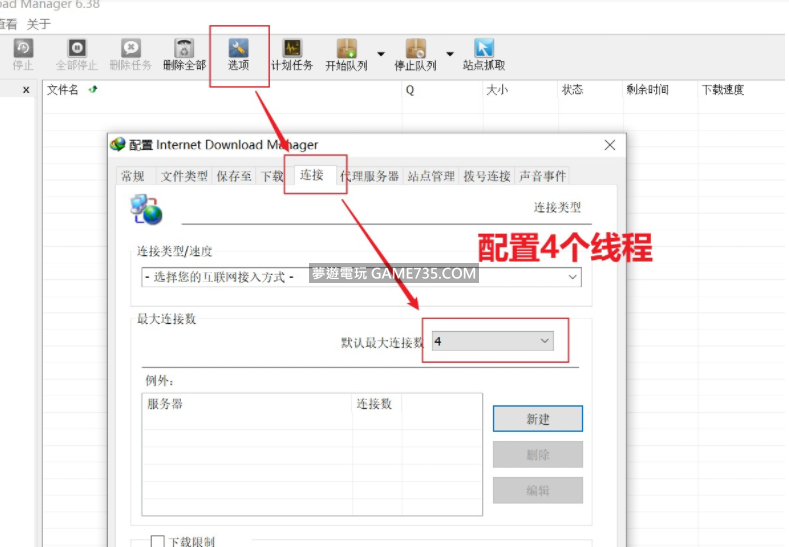
Task: Click the 新建 (New) button
Action: [x=538, y=419]
